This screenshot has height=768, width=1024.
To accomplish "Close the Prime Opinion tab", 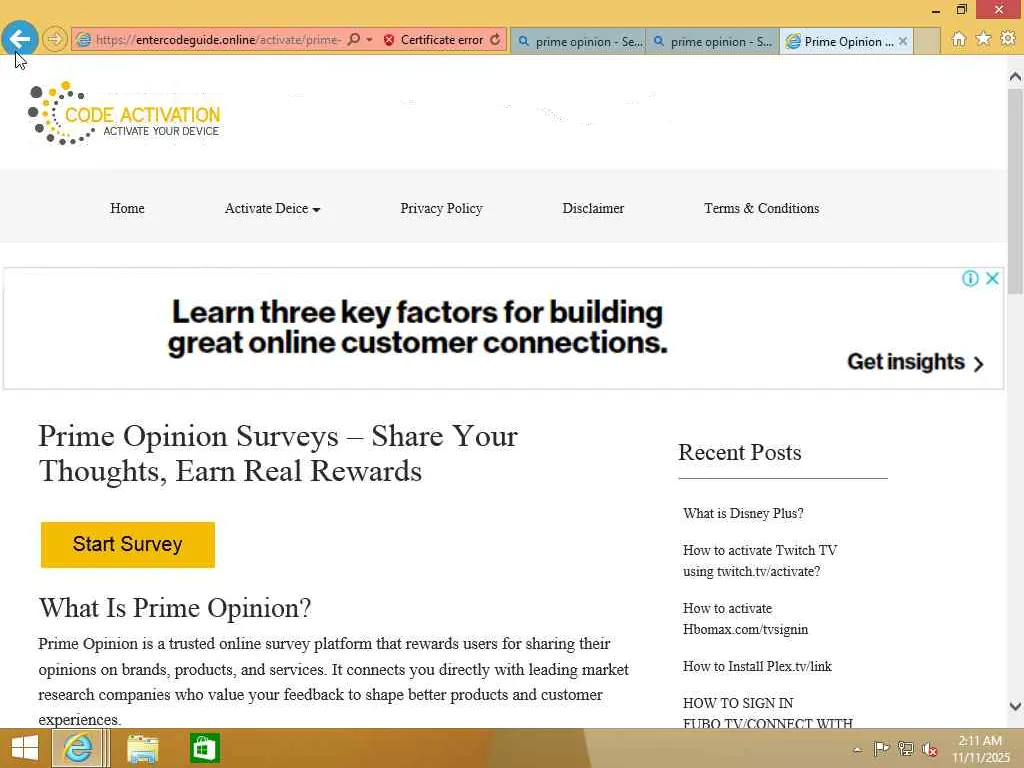I will [x=903, y=41].
